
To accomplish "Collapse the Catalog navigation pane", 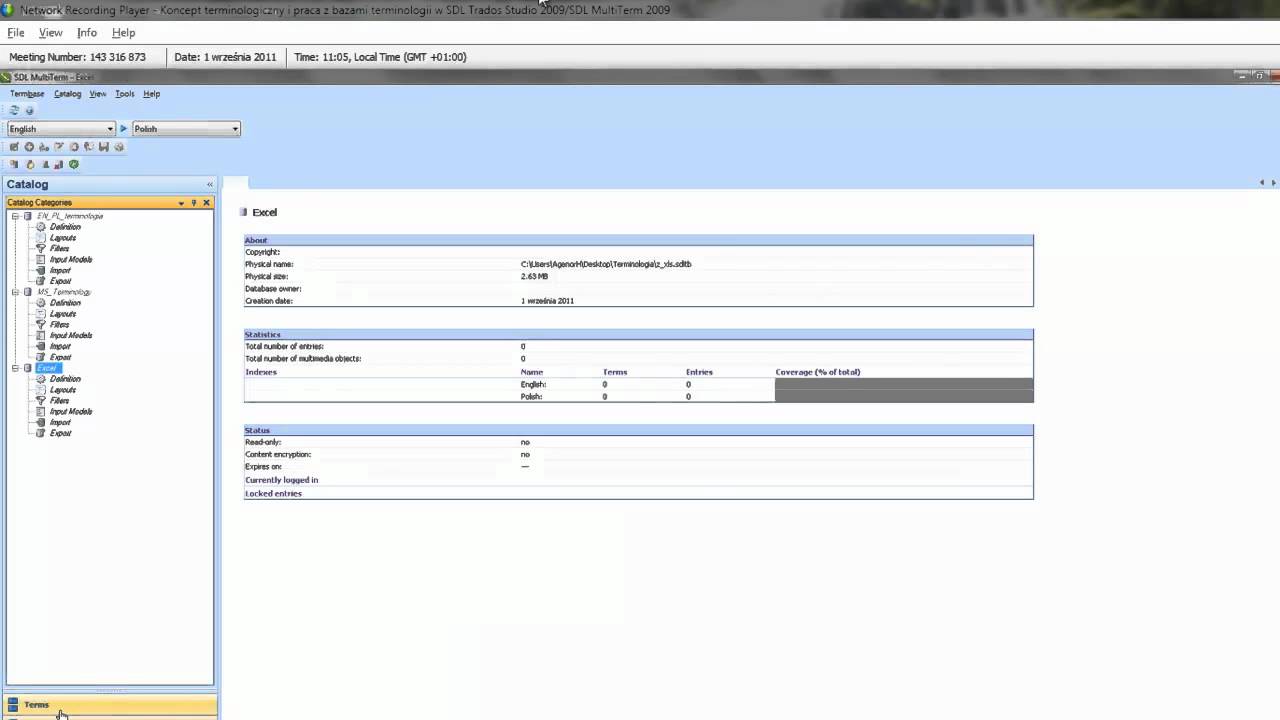I will (210, 184).
